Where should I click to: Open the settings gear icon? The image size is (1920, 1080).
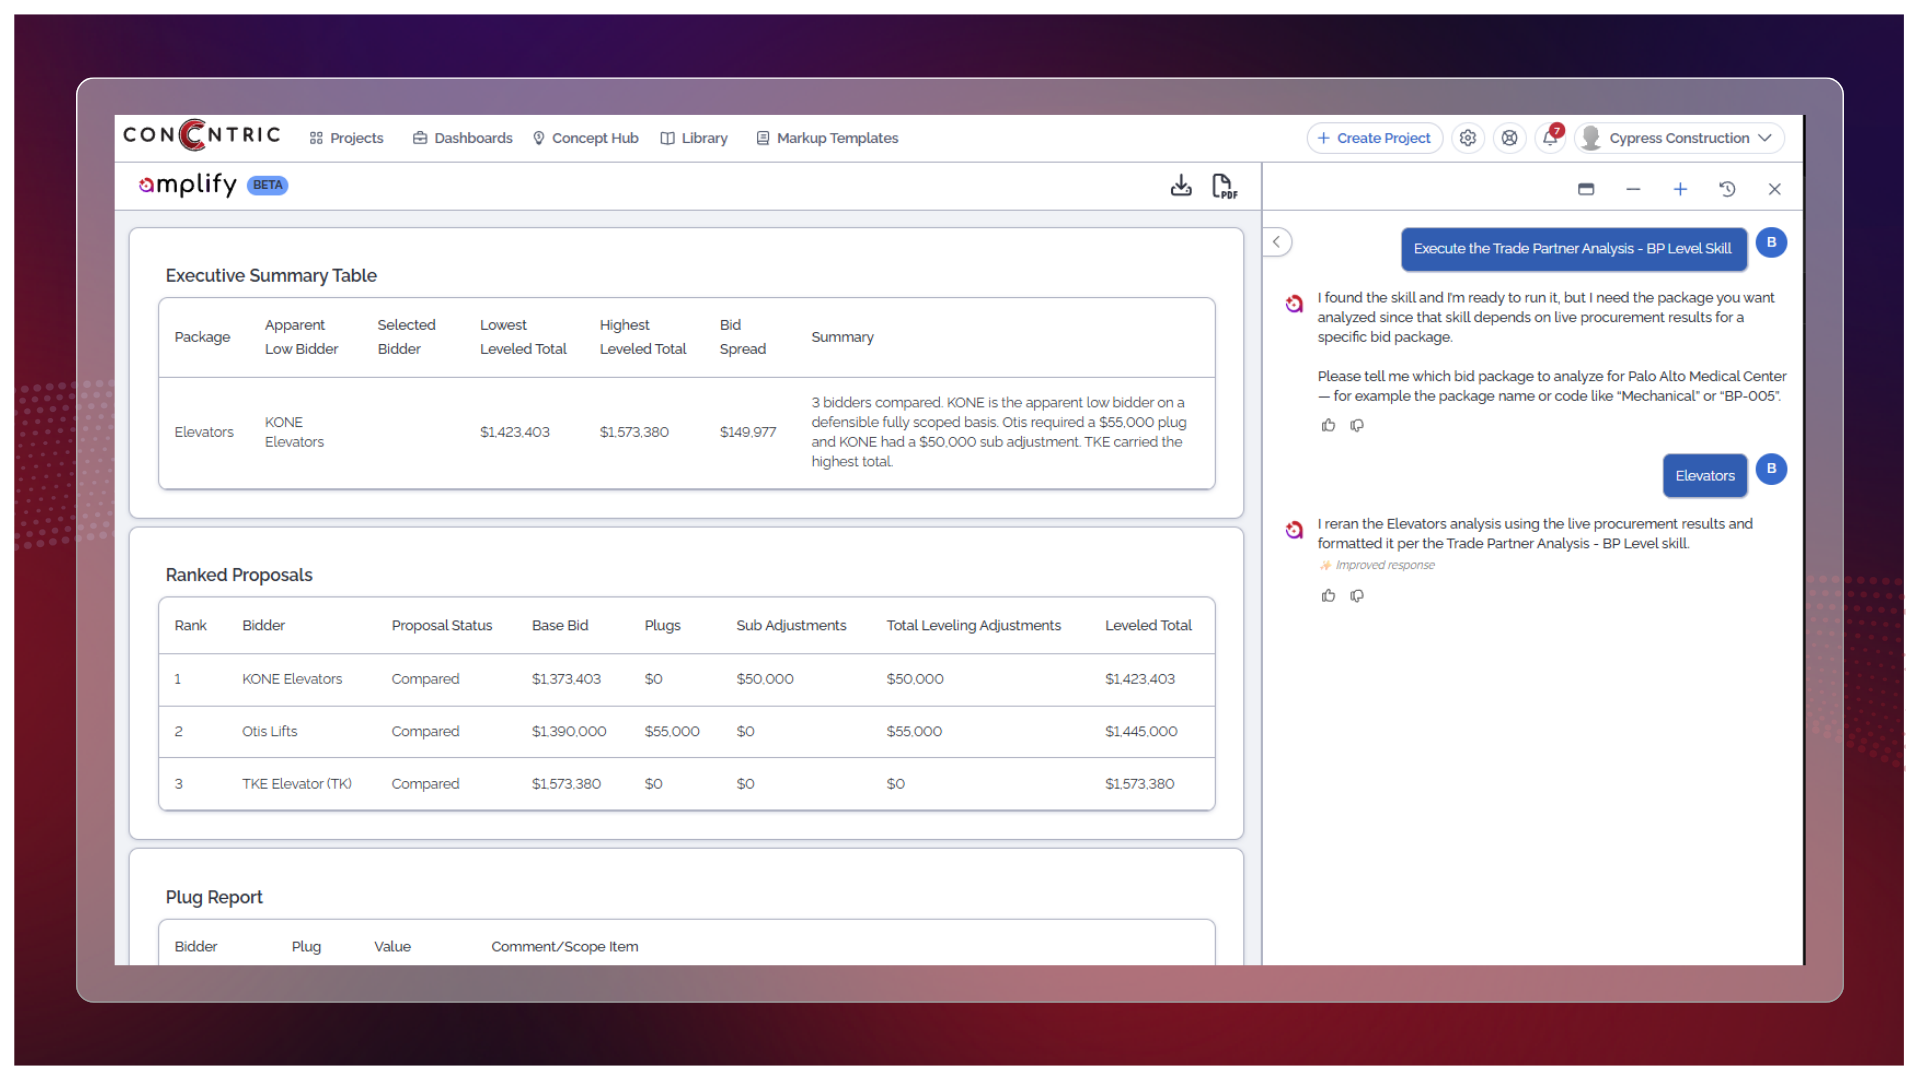[1468, 138]
